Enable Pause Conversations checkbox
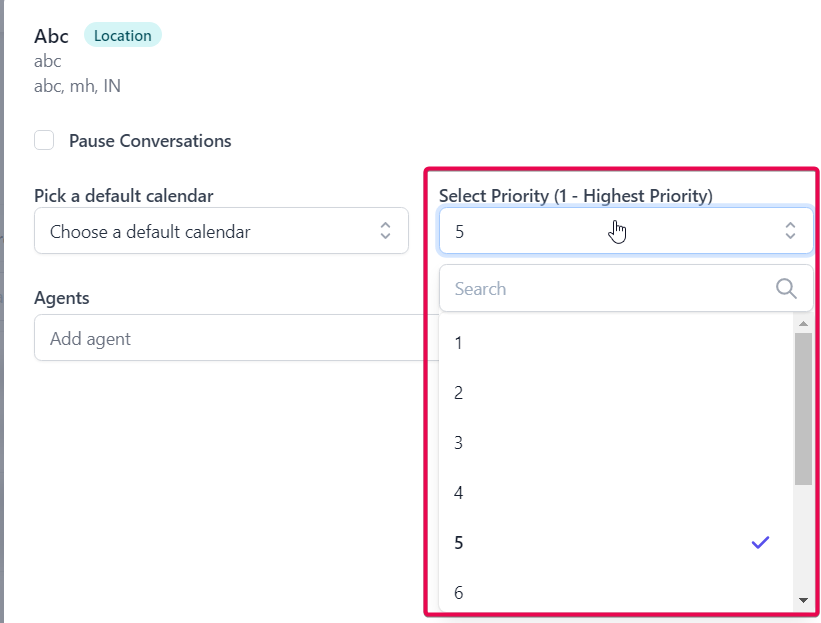Screen dimensions: 821x623 click(44, 141)
